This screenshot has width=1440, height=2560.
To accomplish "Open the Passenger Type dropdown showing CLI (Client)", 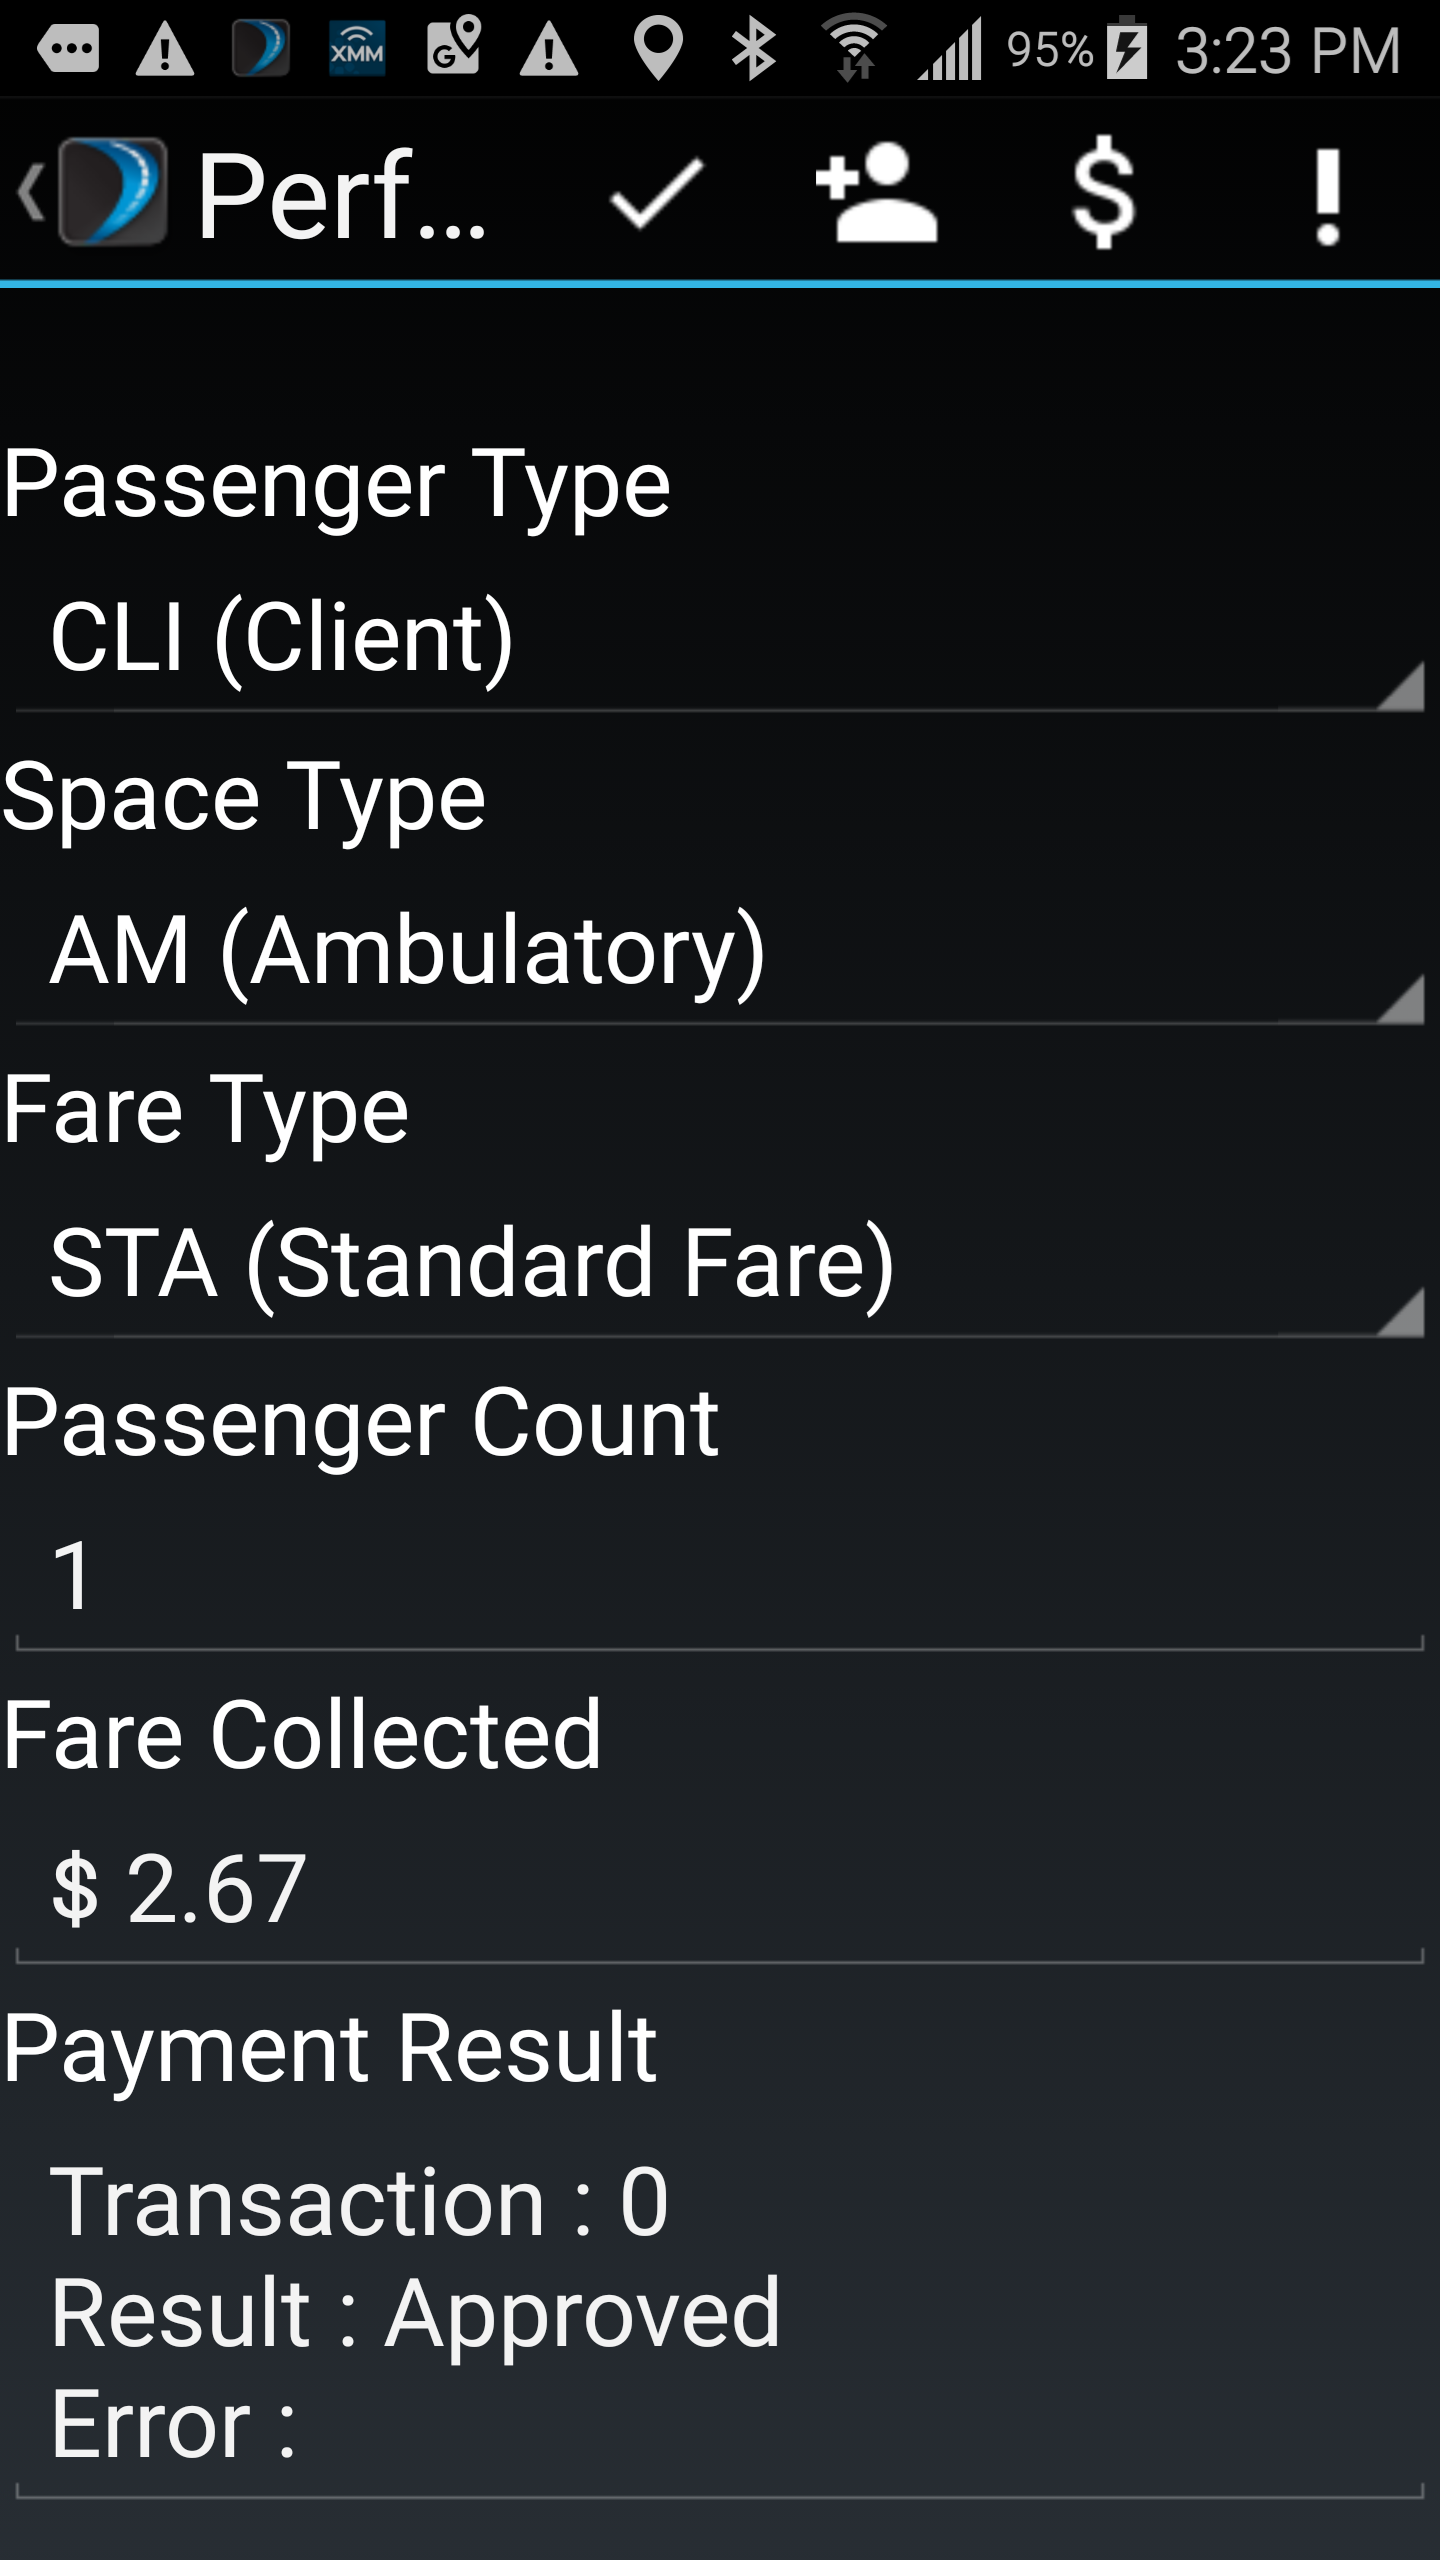I will pos(720,635).
